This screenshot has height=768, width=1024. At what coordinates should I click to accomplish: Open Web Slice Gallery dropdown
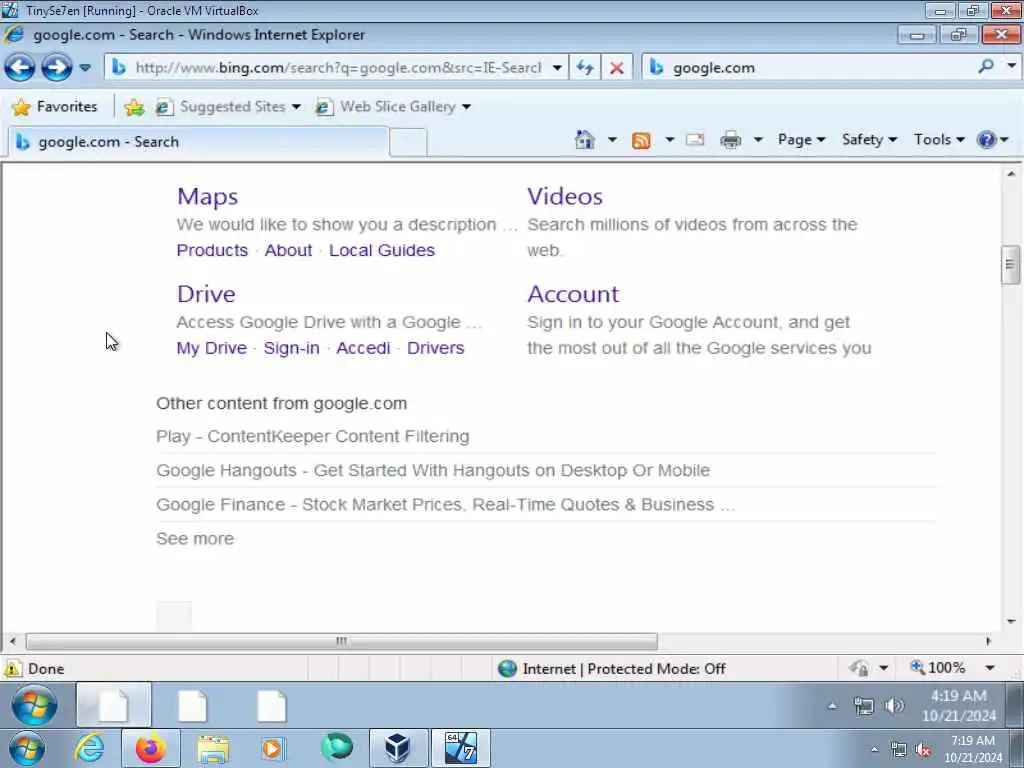[x=394, y=106]
